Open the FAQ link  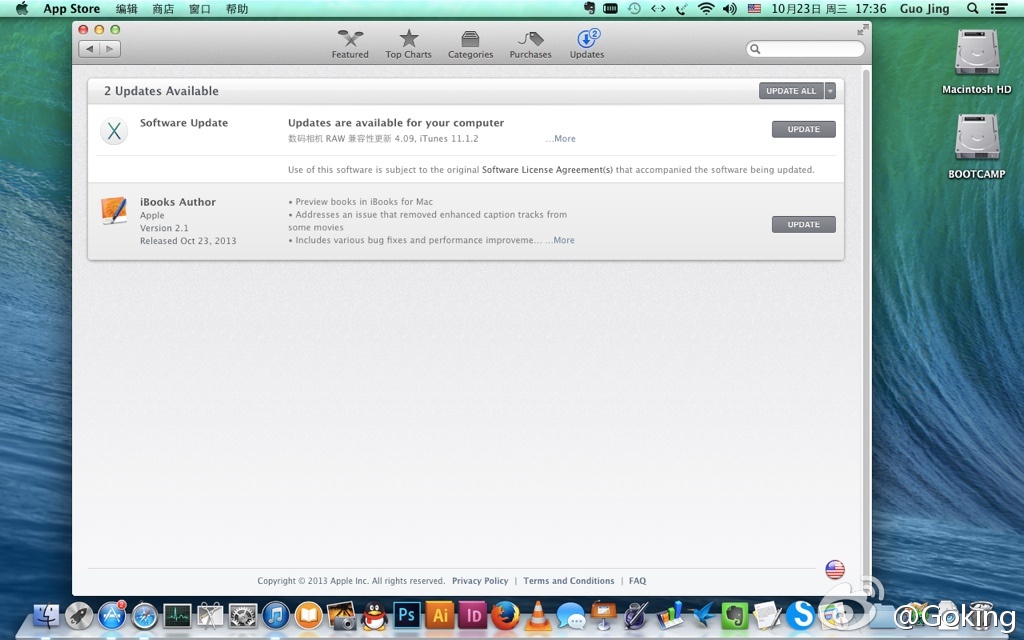637,581
